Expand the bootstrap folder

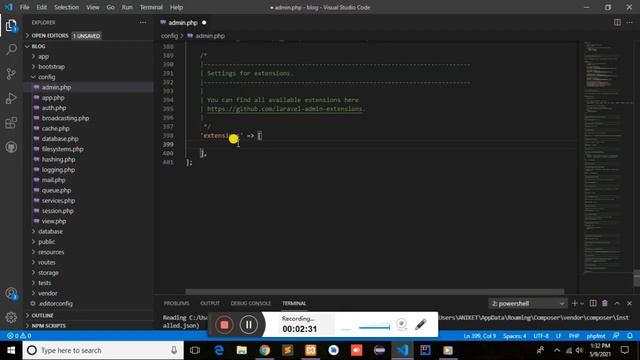(x=51, y=67)
